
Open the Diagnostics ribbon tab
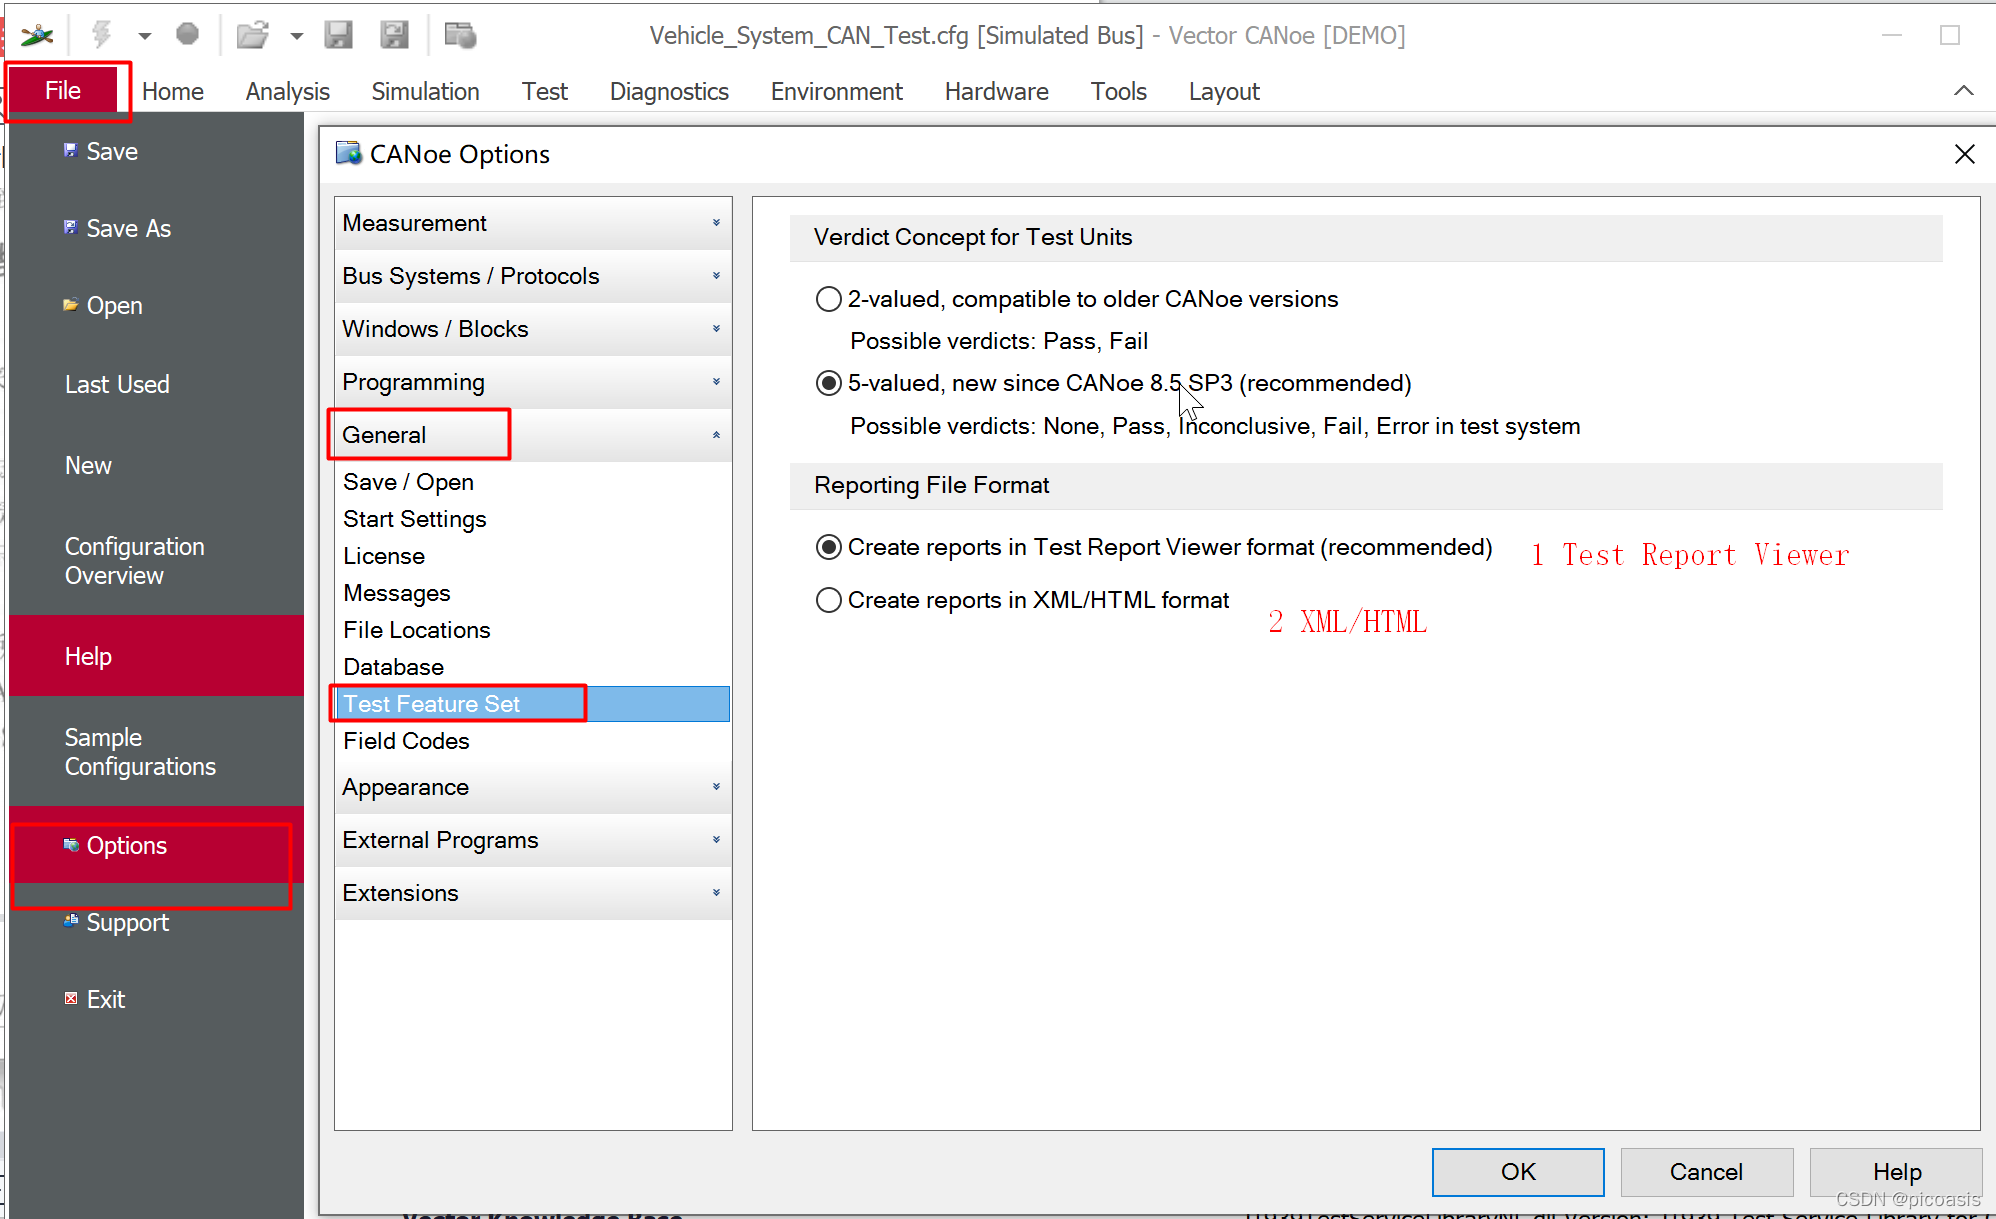pyautogui.click(x=669, y=91)
